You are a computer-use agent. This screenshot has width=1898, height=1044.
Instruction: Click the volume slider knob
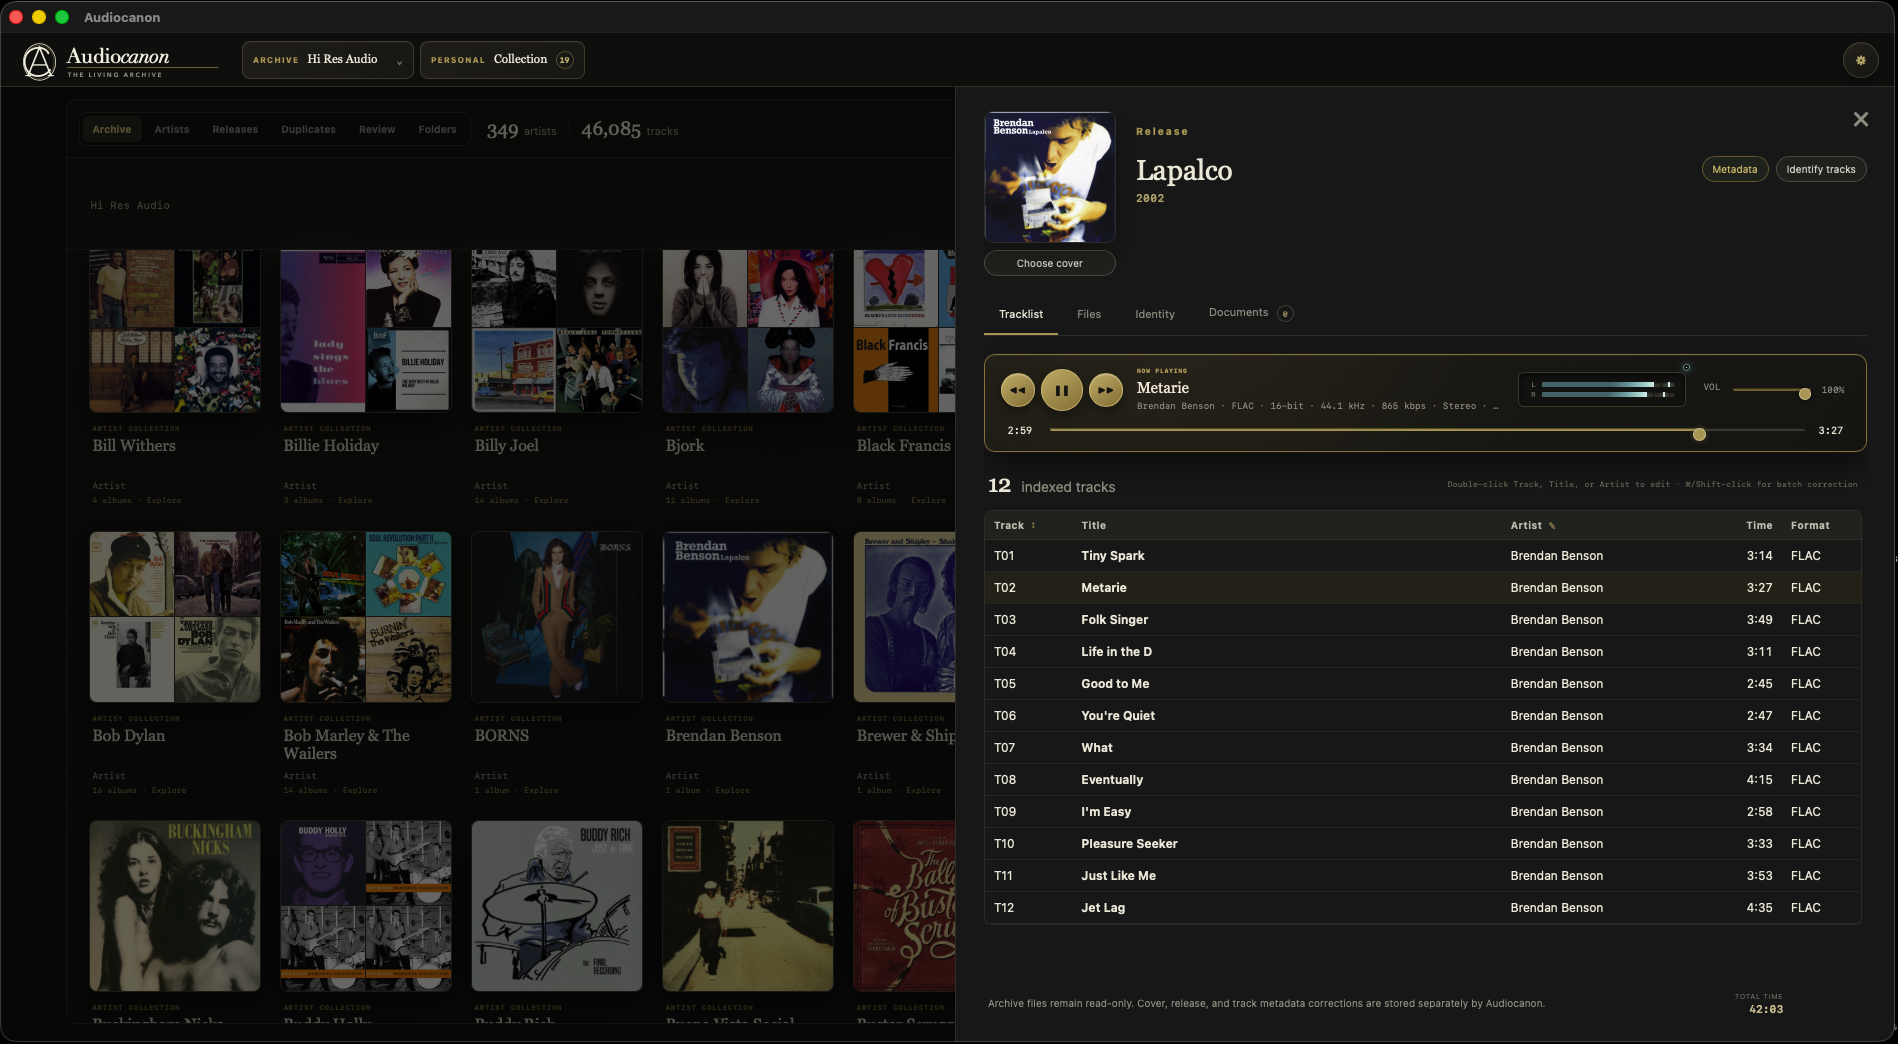click(x=1805, y=393)
